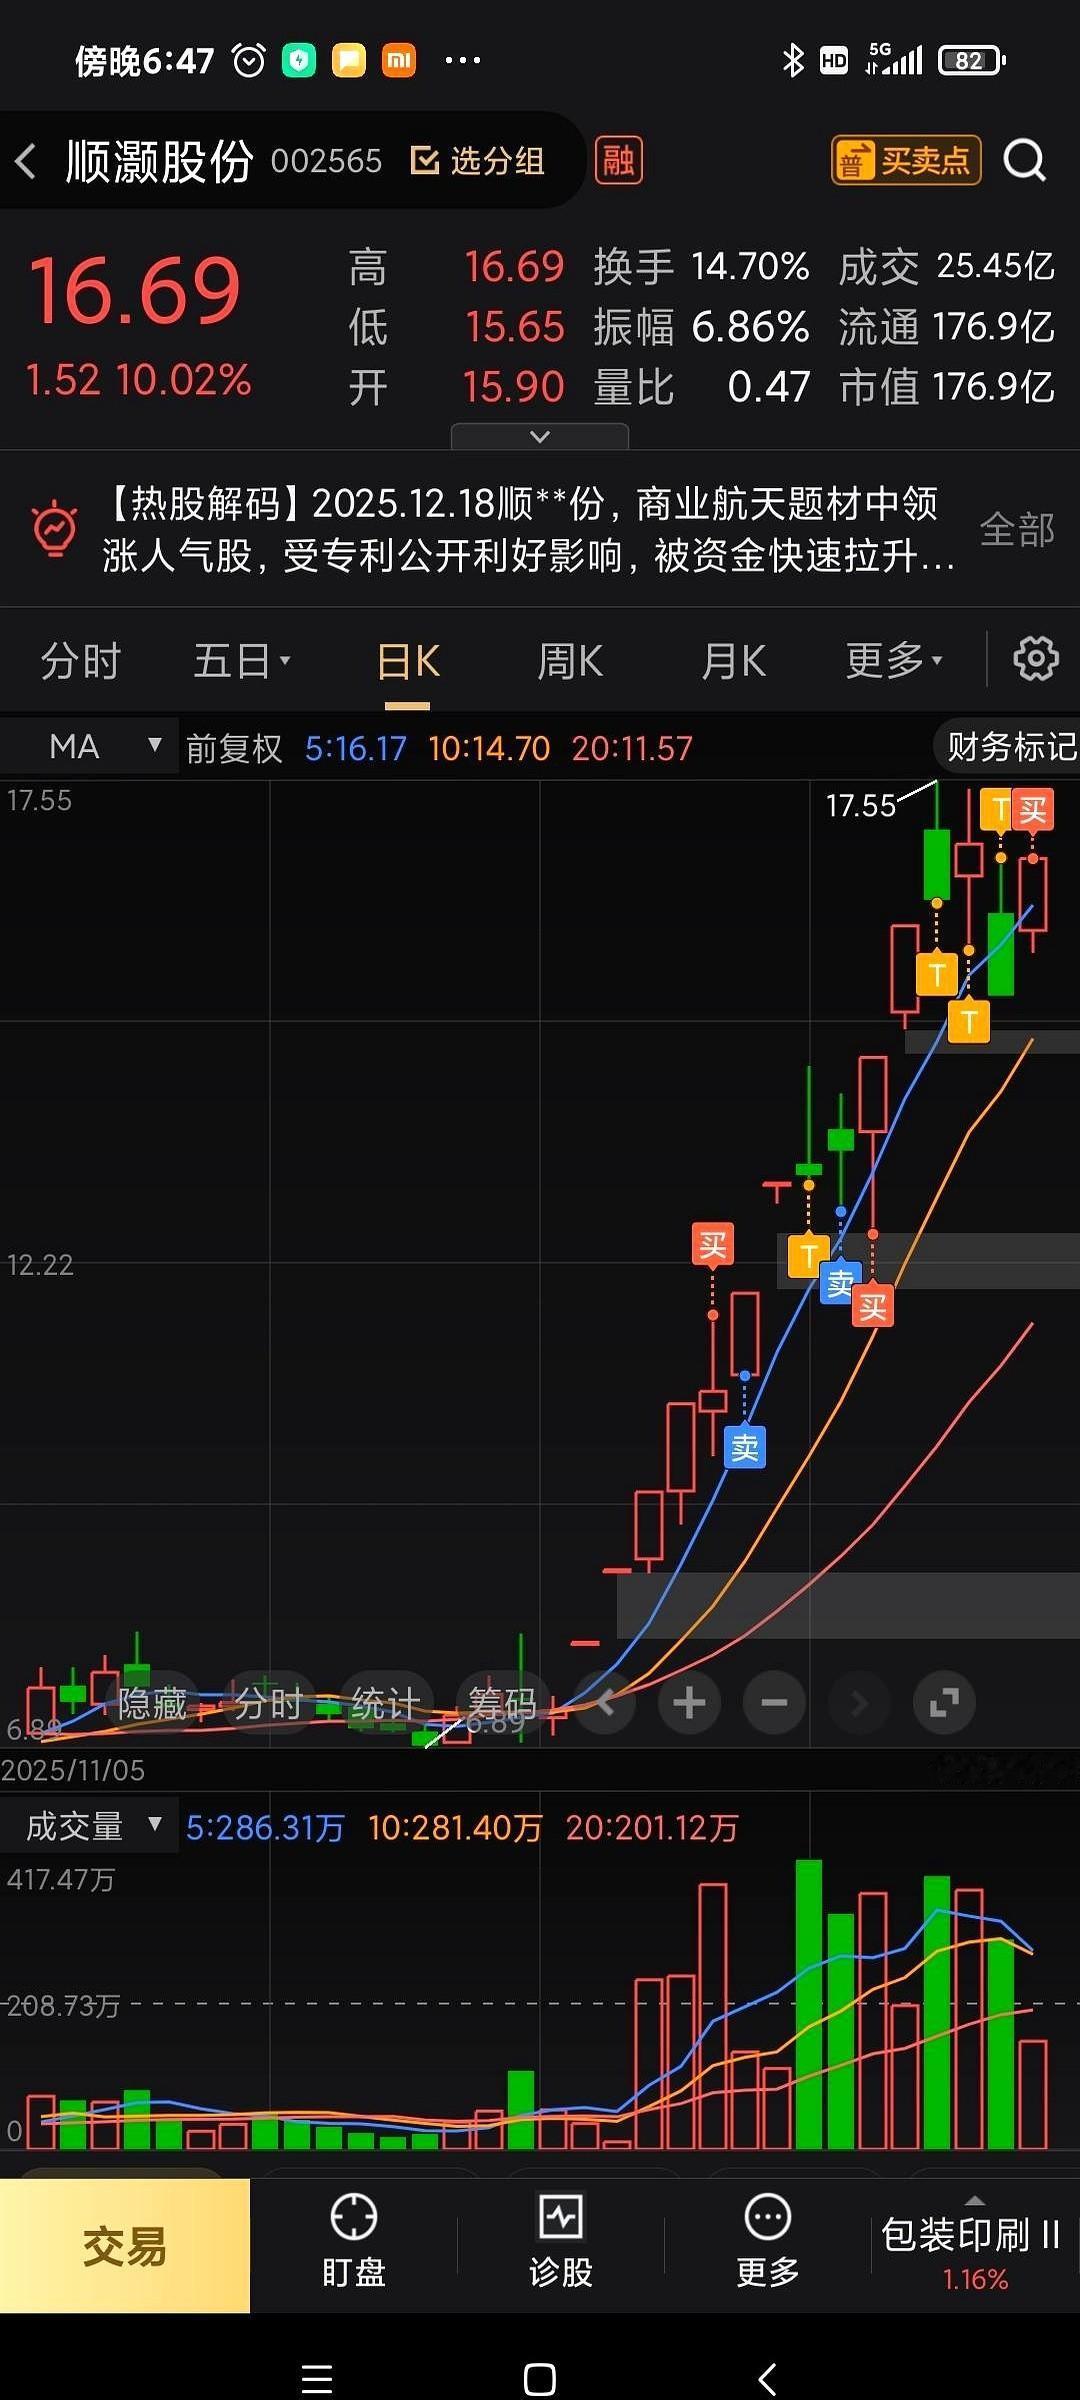
Task: Tap the lowest blue 卖 marker
Action: (x=744, y=1447)
